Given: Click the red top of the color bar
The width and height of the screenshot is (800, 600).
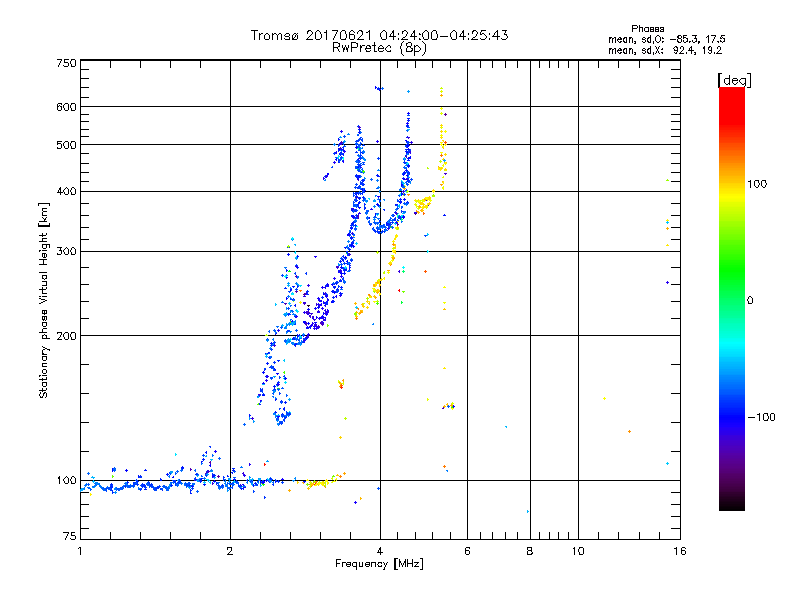Looking at the screenshot, I should (x=731, y=95).
